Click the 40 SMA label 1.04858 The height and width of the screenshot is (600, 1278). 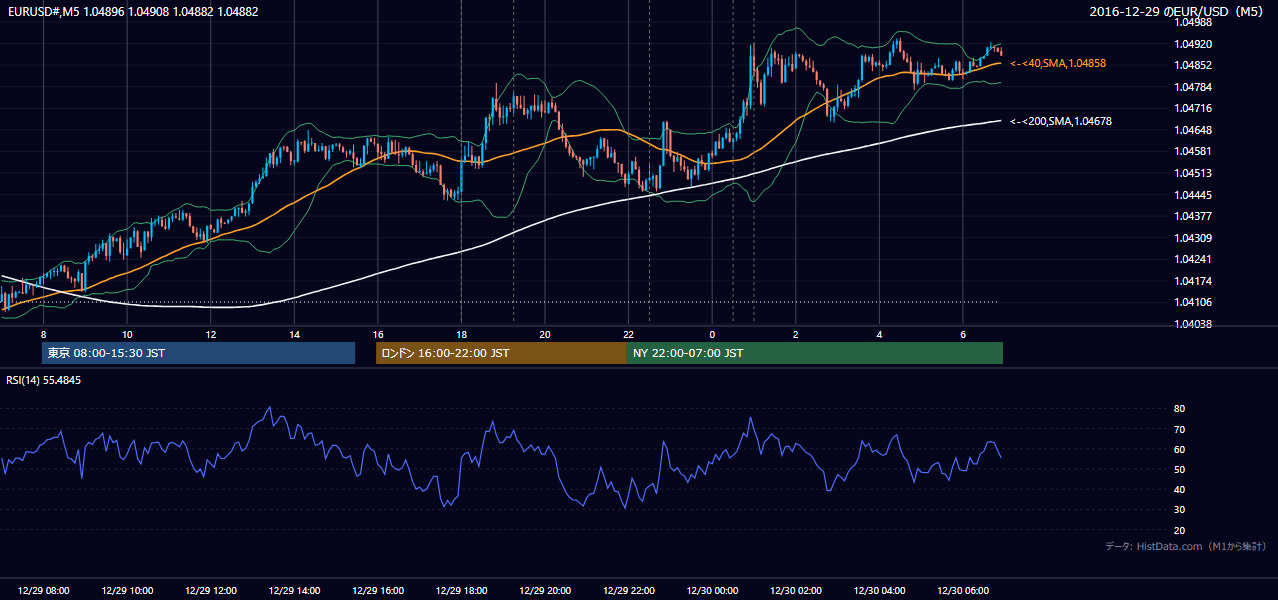(x=1058, y=63)
